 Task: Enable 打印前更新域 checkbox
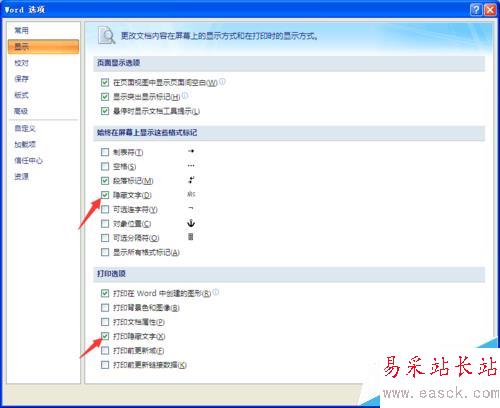click(105, 351)
